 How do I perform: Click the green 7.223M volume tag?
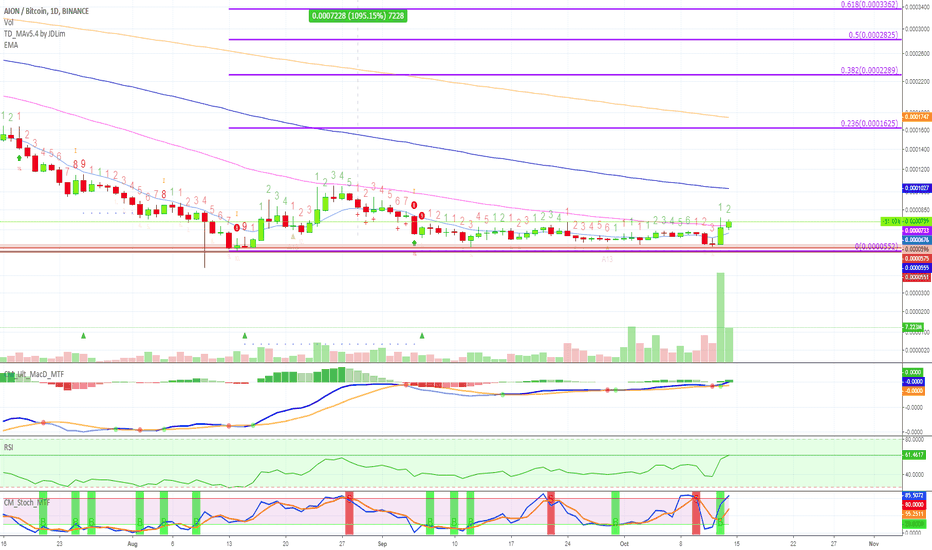(913, 327)
